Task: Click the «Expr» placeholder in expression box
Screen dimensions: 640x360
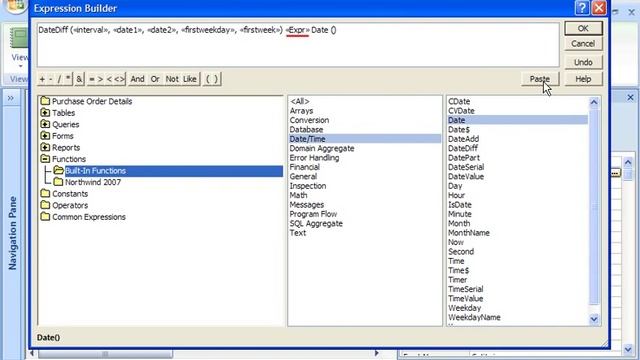Action: (297, 30)
